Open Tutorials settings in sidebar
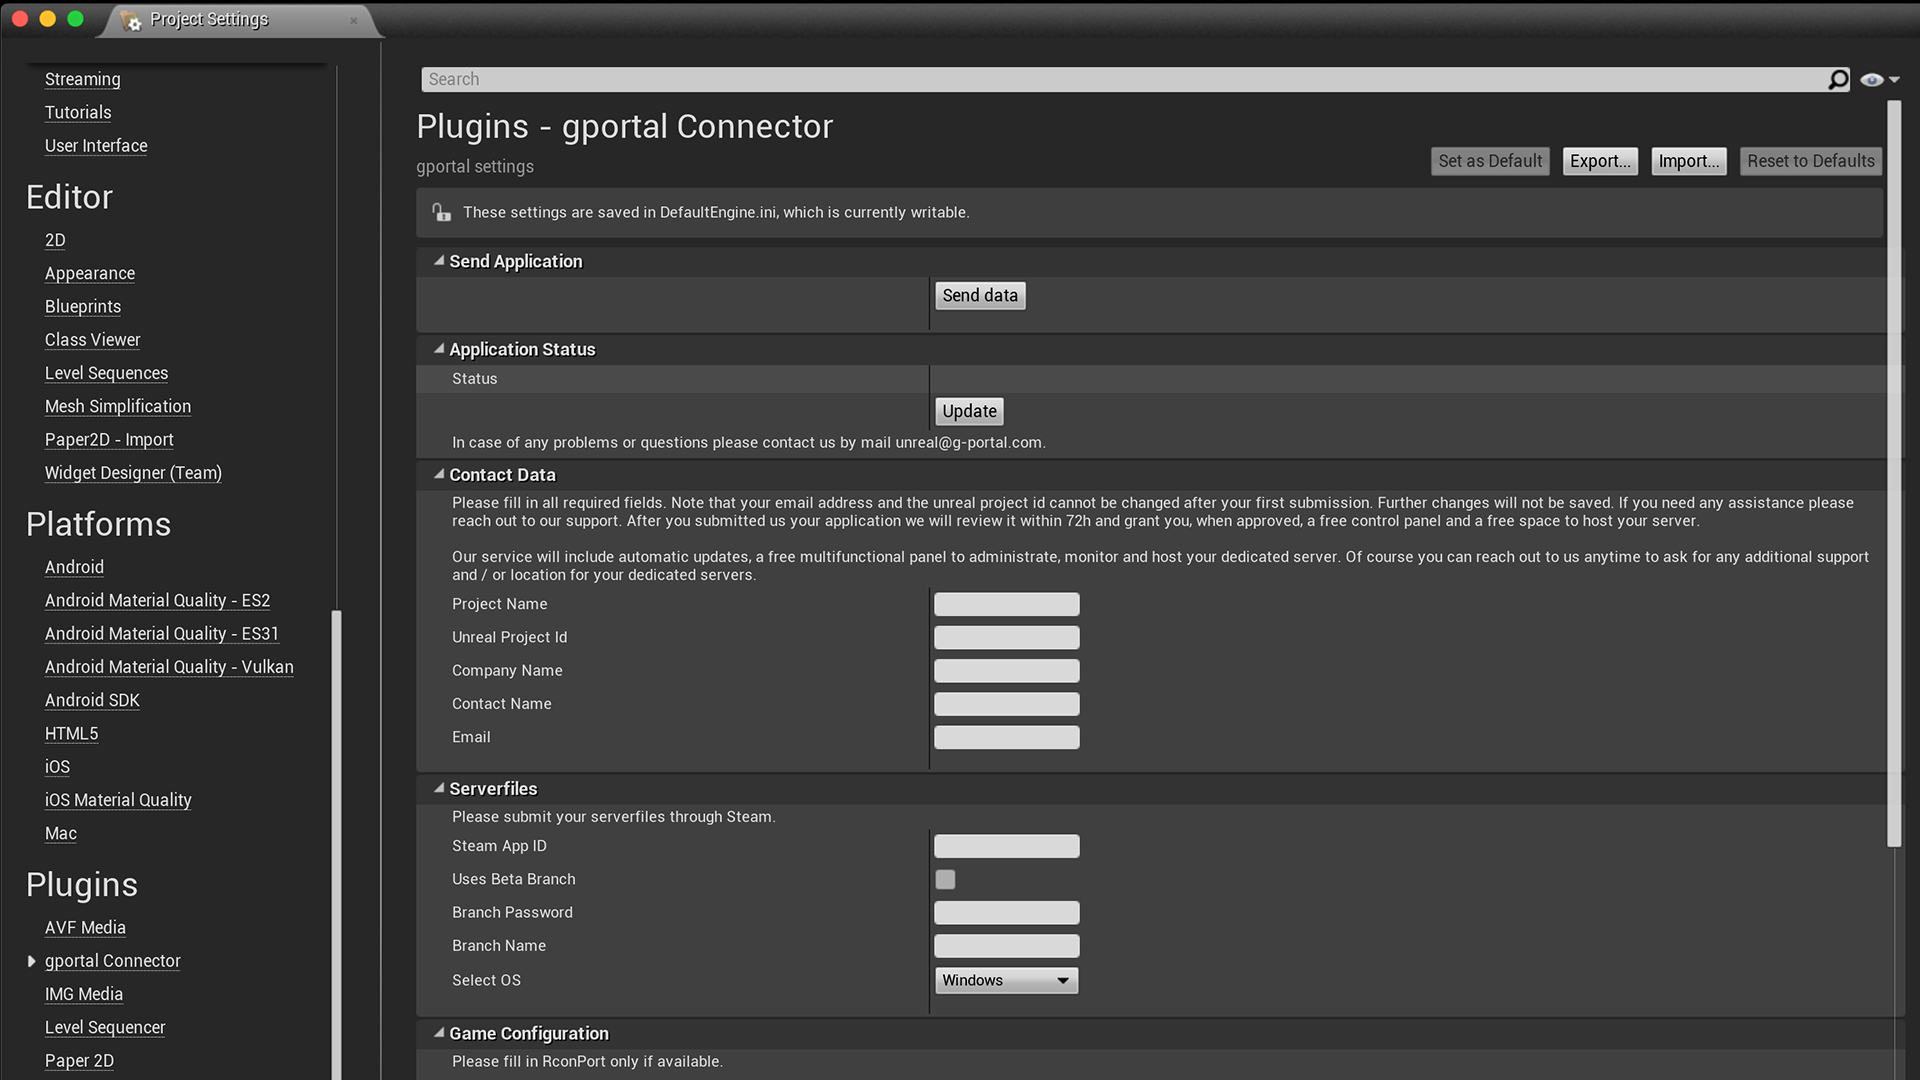Screen dimensions: 1920x1080 pyautogui.click(x=78, y=112)
